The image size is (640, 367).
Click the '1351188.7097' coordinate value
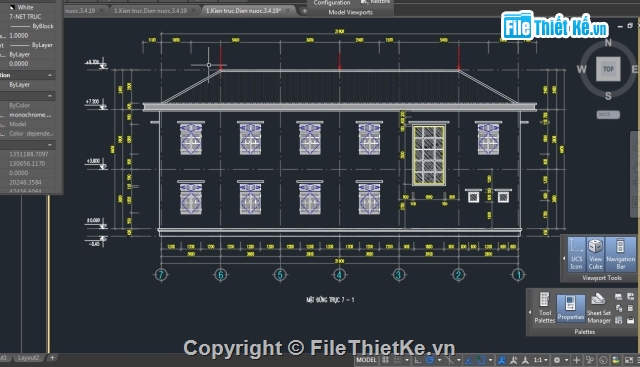[29, 154]
